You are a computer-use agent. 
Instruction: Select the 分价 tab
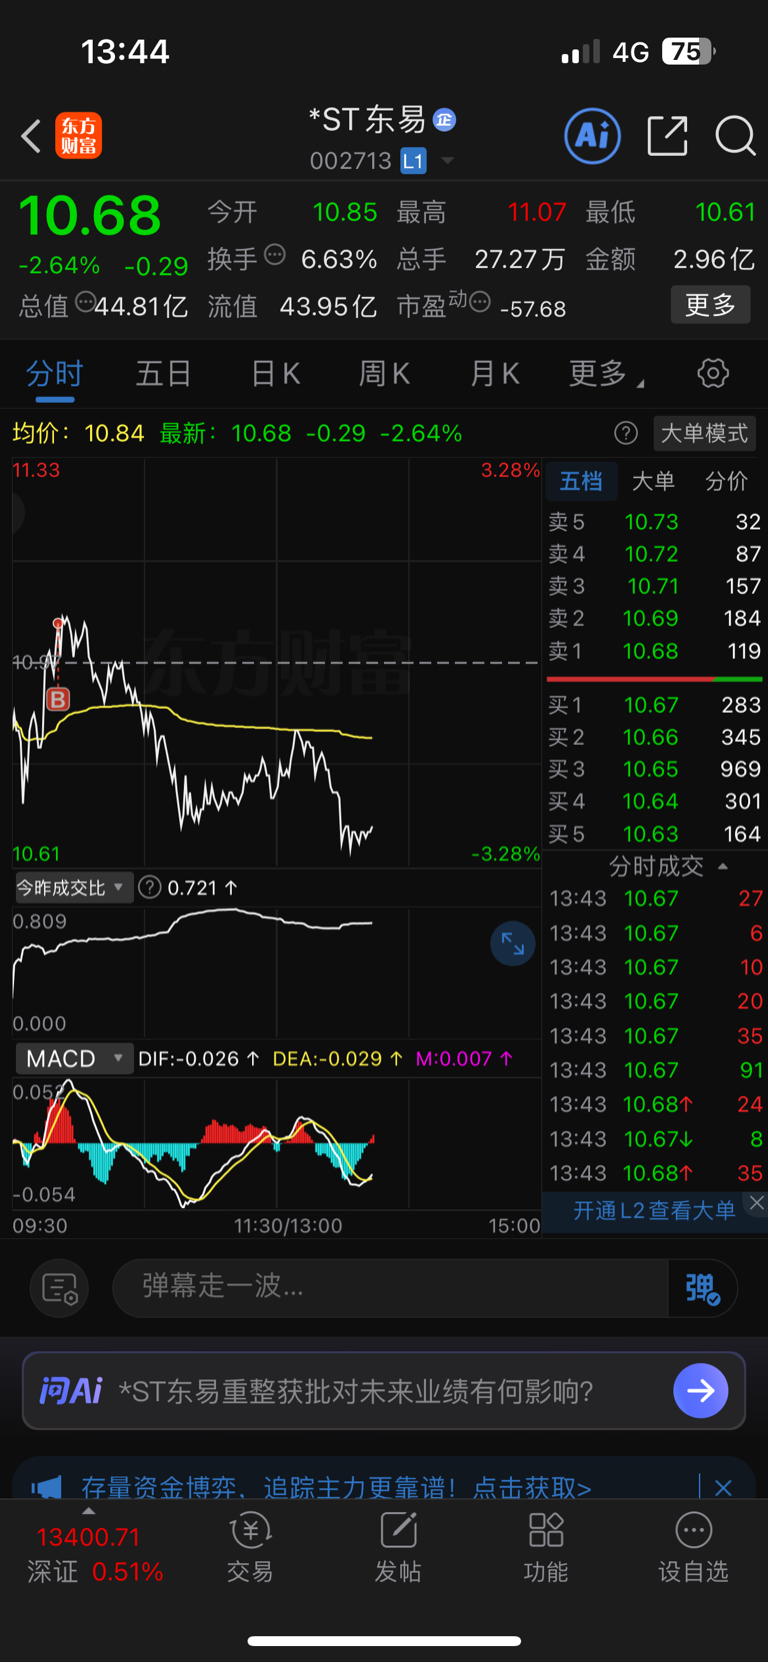[726, 481]
